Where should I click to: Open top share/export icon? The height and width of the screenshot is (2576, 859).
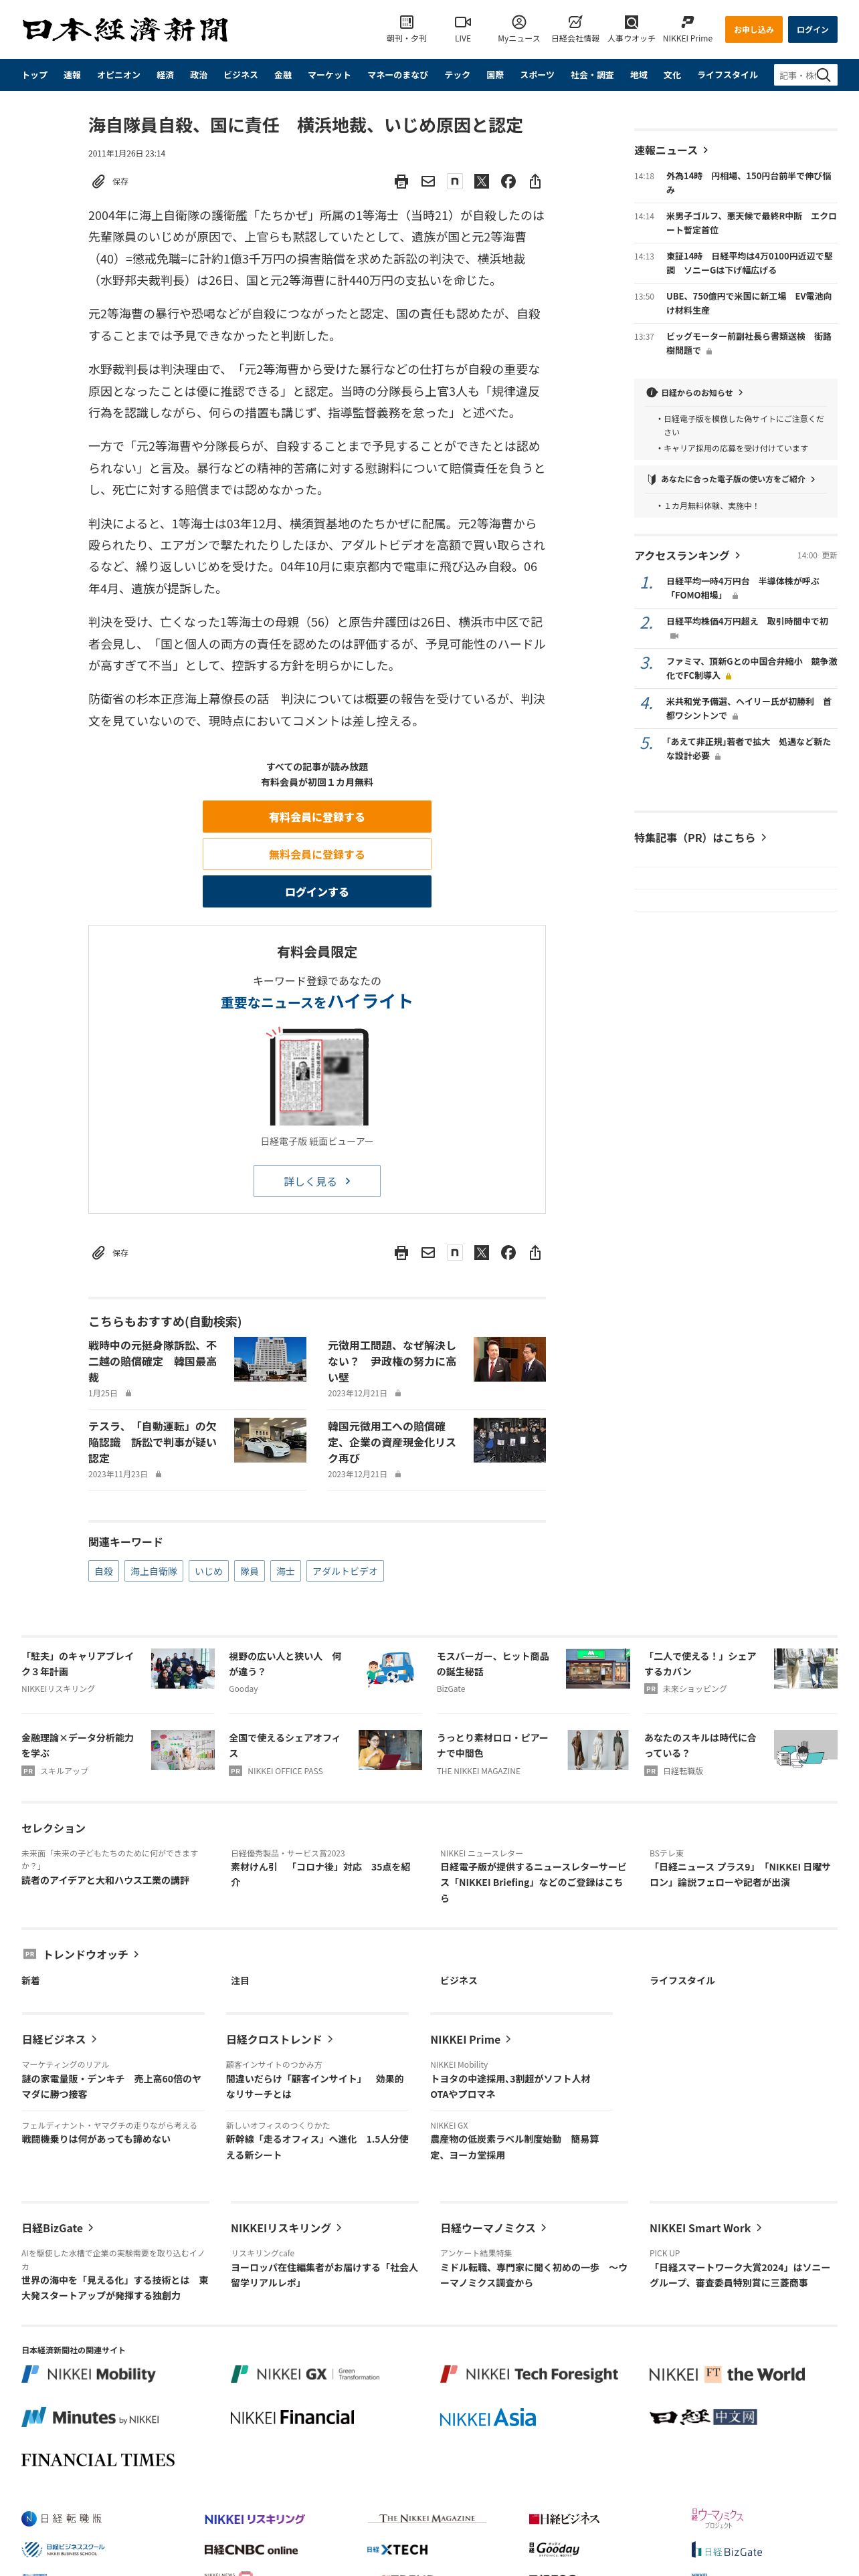(535, 182)
